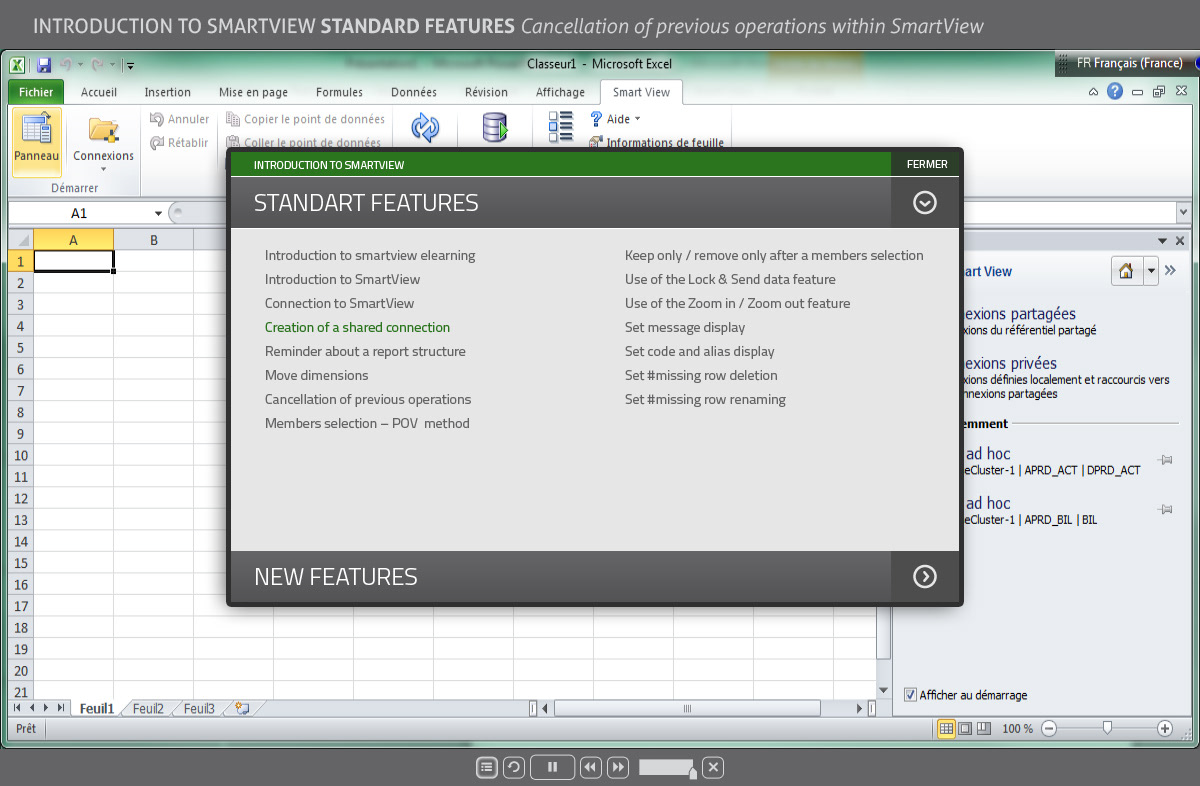Open the Panneau pane from the ribbon

click(x=36, y=141)
